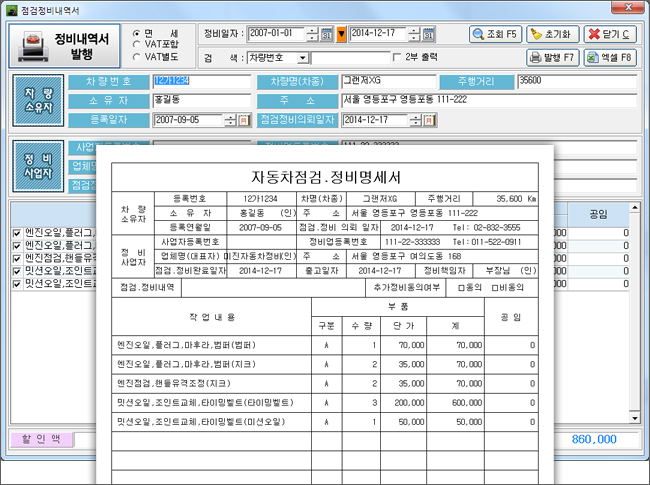Click the orange arrow between the dates

pos(342,34)
